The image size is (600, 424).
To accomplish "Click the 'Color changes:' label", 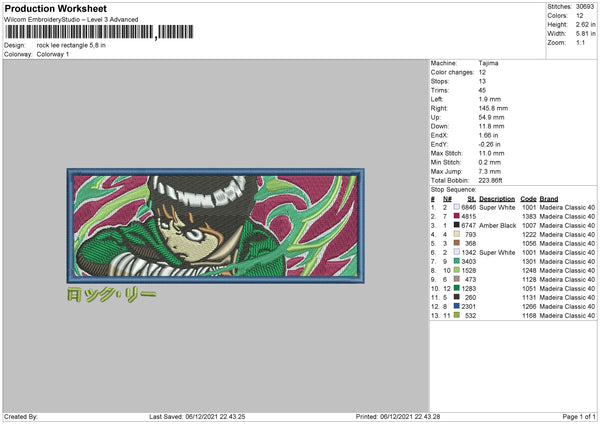I will coord(452,72).
